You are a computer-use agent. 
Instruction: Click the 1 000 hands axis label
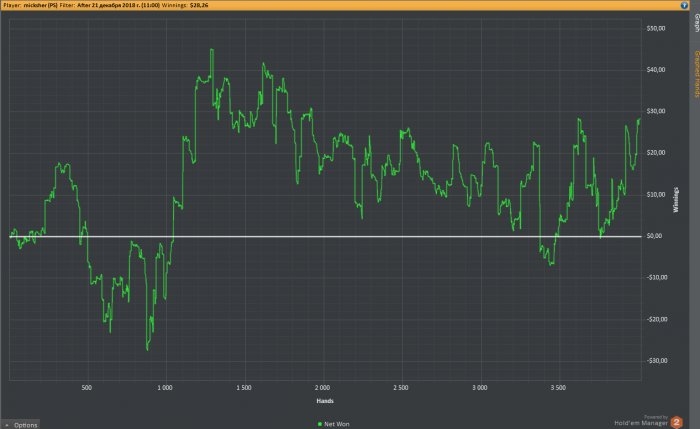165,387
